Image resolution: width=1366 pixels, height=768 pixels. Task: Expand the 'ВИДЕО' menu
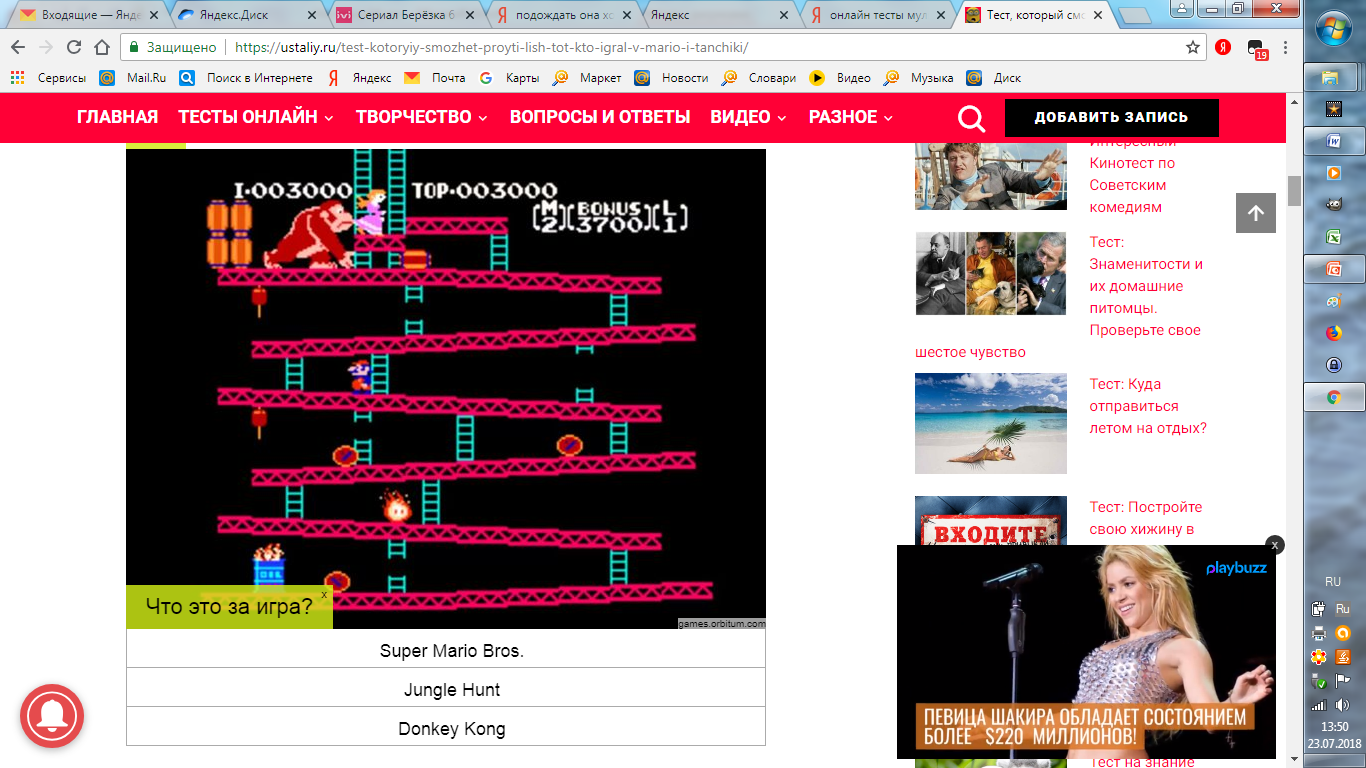coord(748,117)
